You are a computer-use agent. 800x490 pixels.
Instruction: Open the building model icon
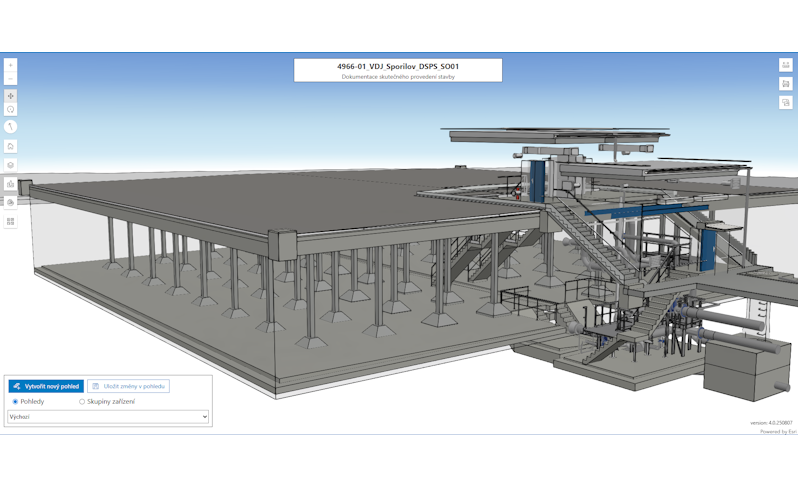pos(11,184)
